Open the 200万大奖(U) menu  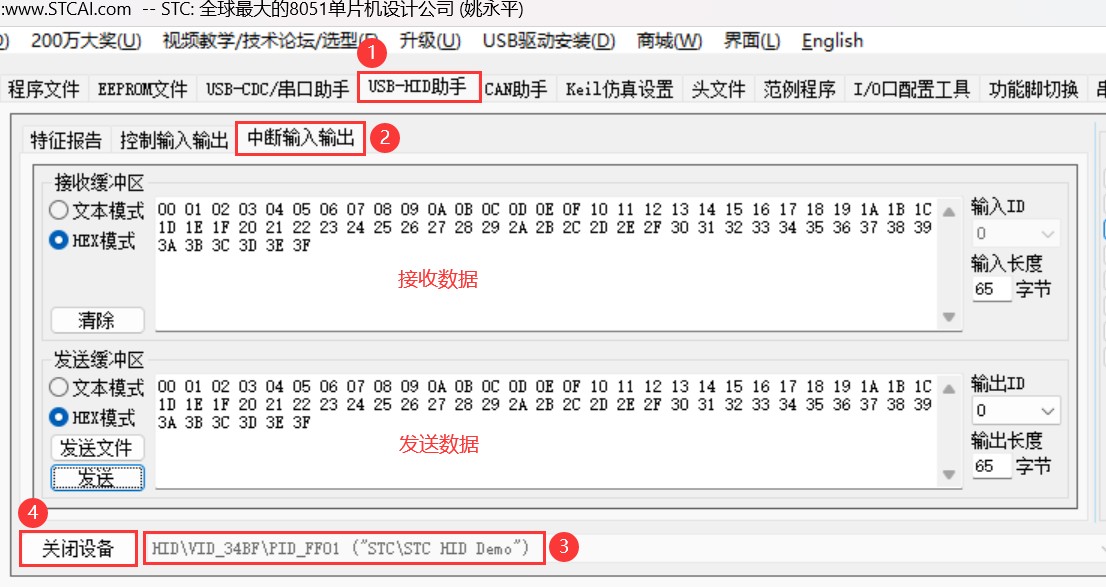[x=86, y=41]
